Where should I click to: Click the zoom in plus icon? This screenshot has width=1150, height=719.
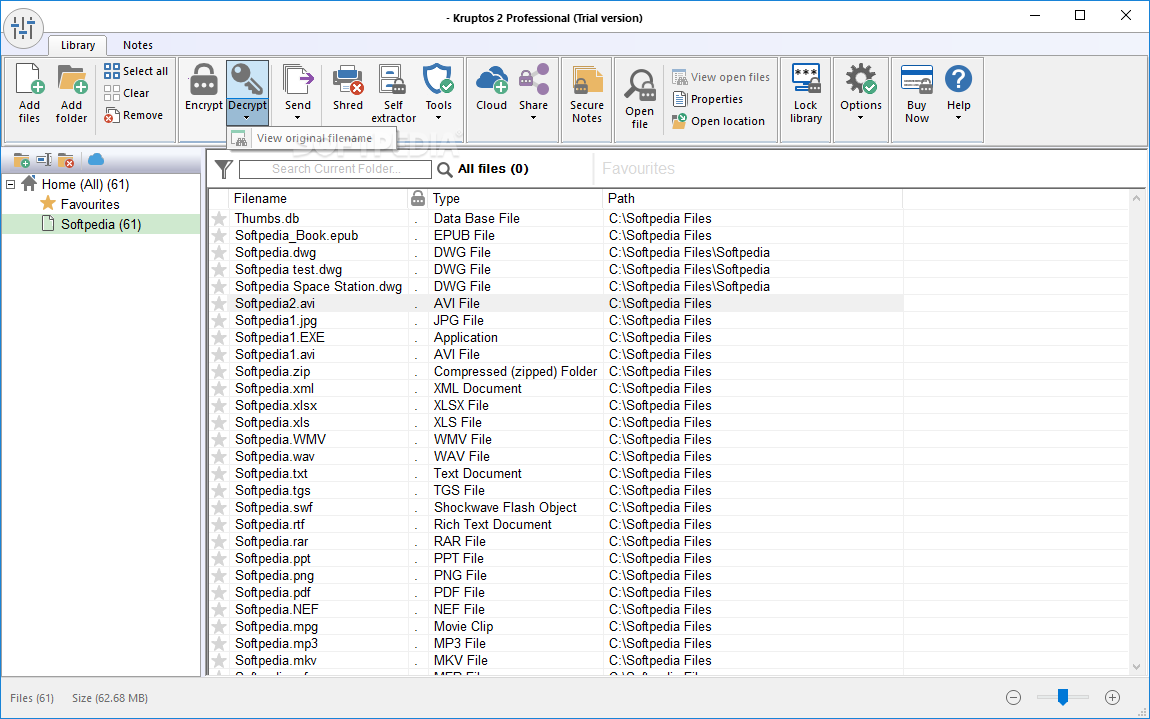[x=1113, y=698]
